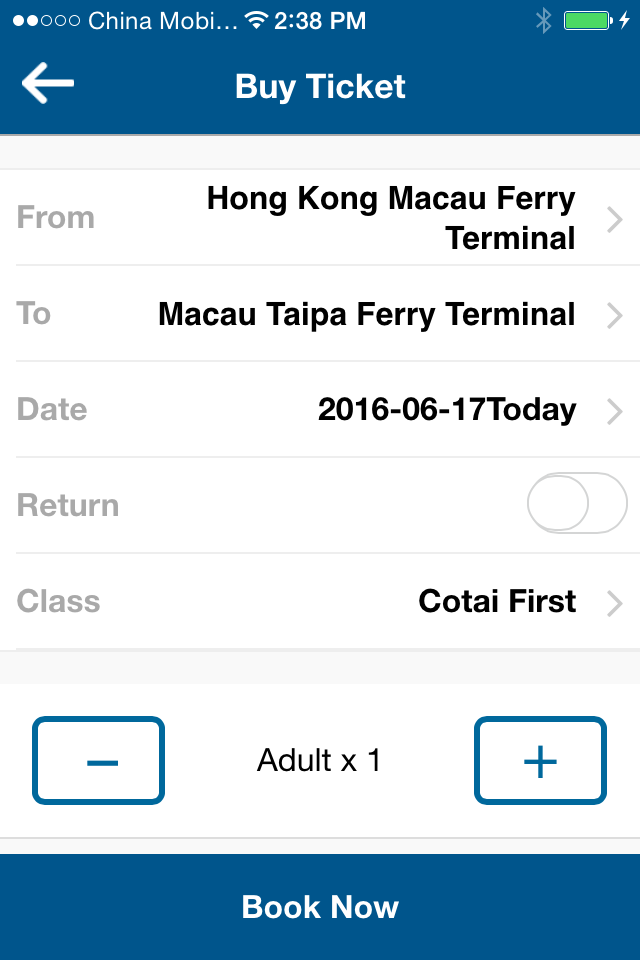Tap the 2:38 PM status clock
The image size is (640, 960).
(320, 20)
